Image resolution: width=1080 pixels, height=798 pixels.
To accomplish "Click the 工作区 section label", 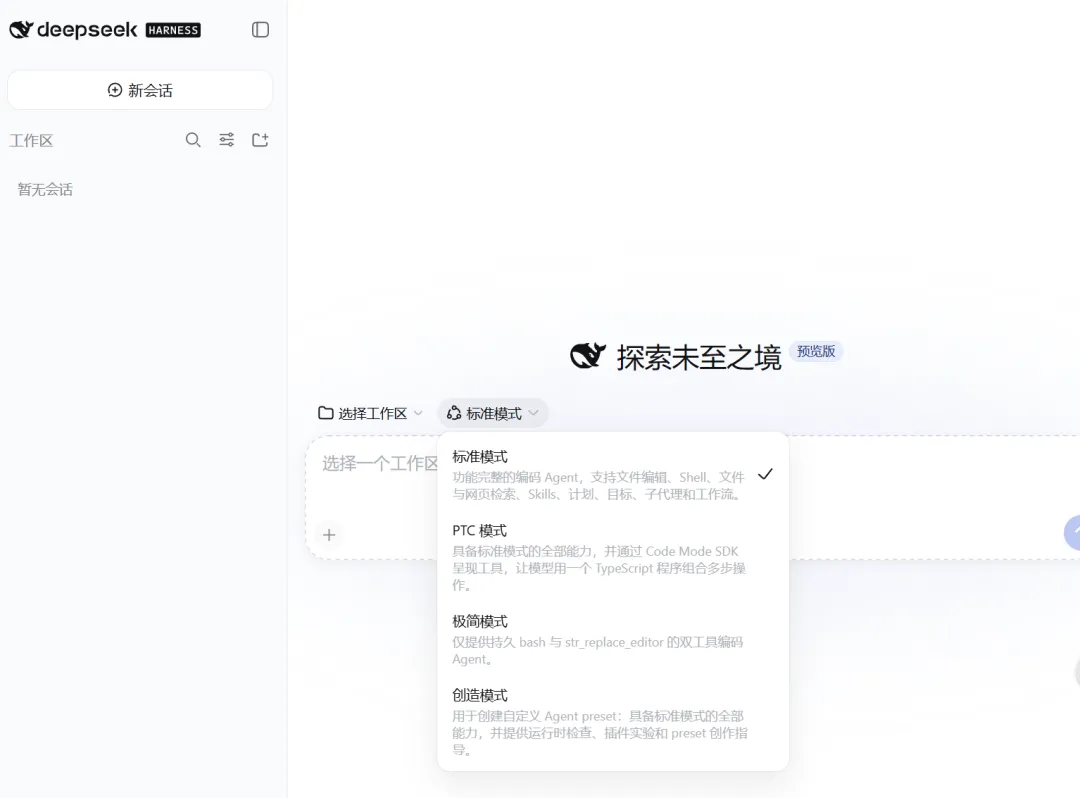I will pos(31,141).
